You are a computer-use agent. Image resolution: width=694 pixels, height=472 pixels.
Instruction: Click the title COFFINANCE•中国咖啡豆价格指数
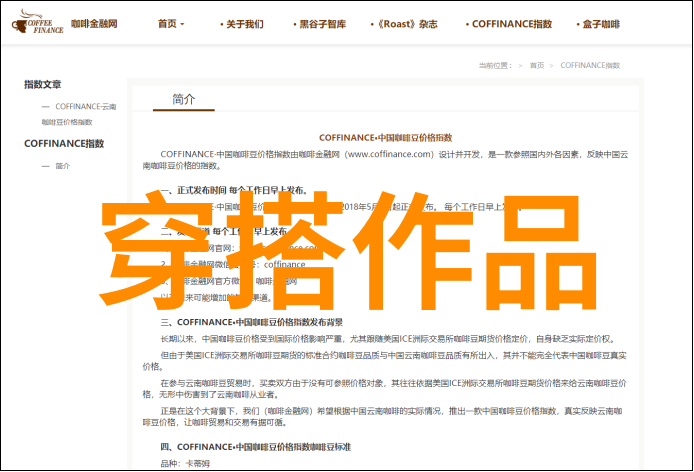pyautogui.click(x=386, y=138)
